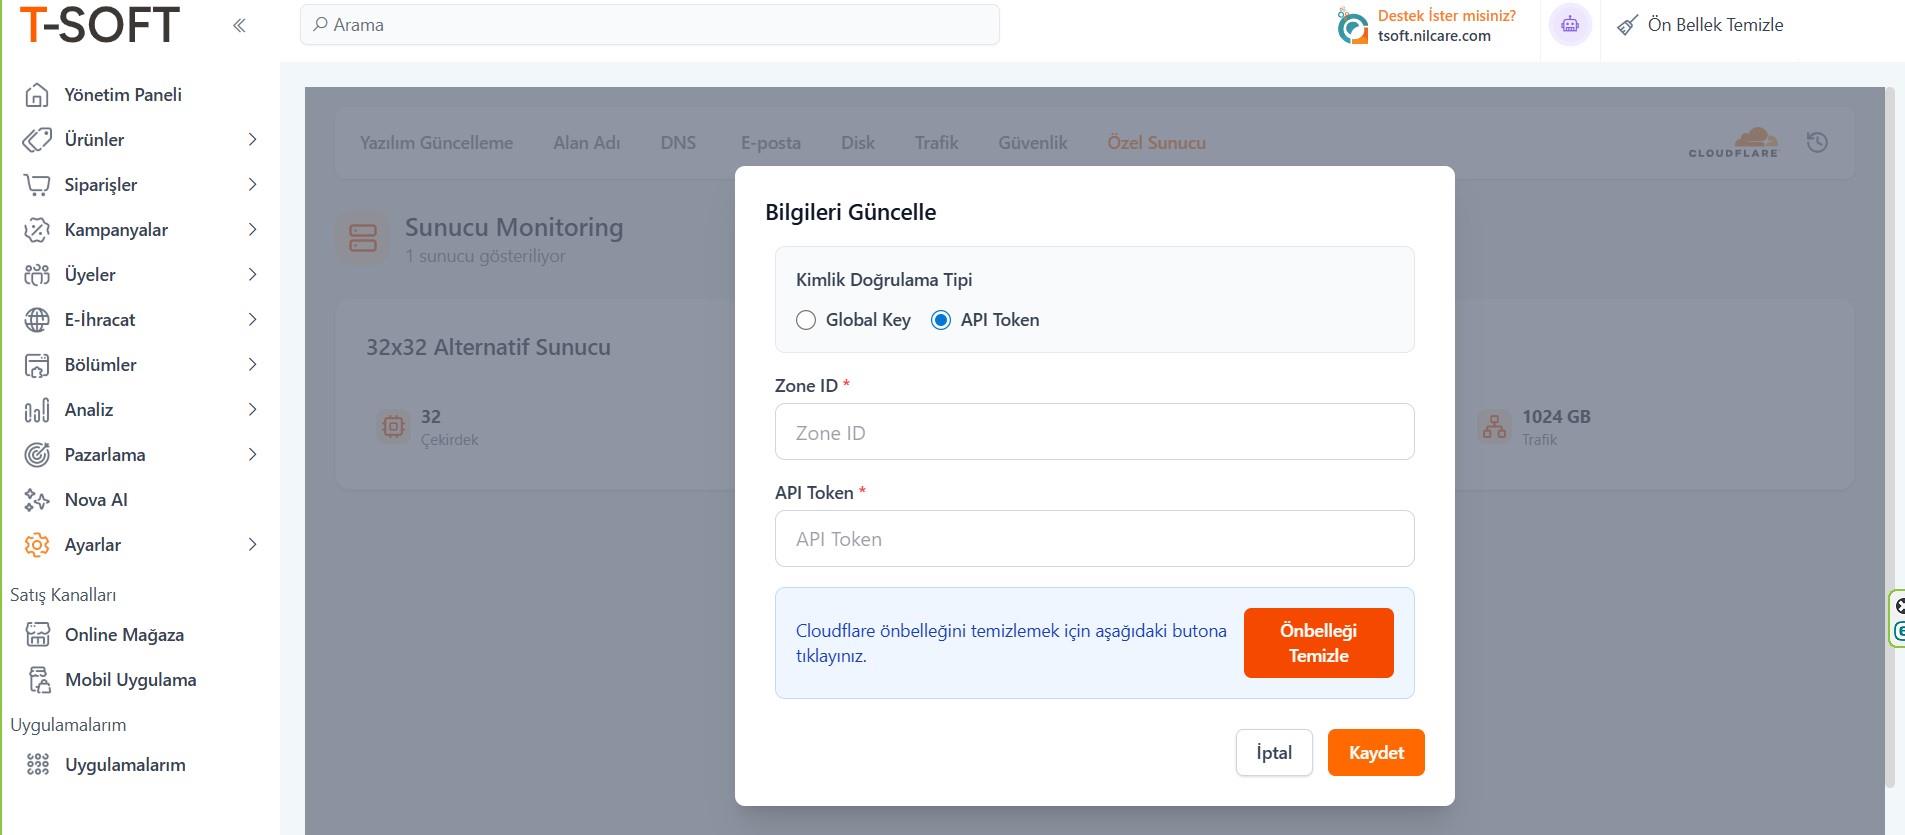1905x835 pixels.
Task: Click the Kampanyalar discount icon
Action: pyautogui.click(x=37, y=230)
